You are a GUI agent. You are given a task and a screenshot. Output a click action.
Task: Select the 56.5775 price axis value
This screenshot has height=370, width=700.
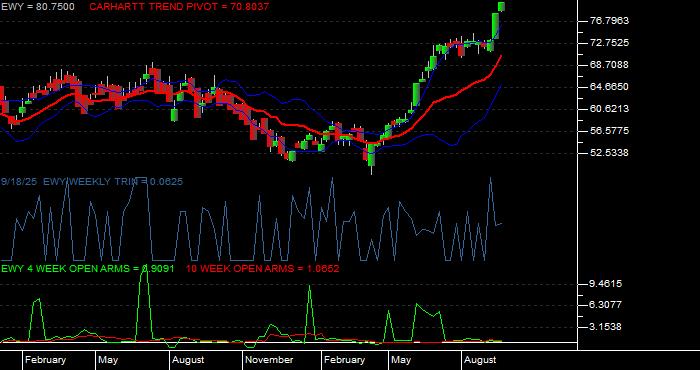609,131
